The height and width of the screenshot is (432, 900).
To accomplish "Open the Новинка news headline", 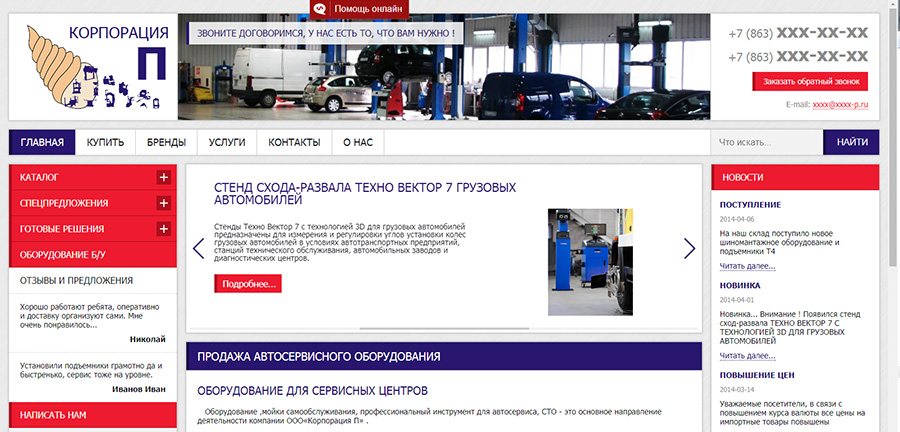I will tap(740, 285).
